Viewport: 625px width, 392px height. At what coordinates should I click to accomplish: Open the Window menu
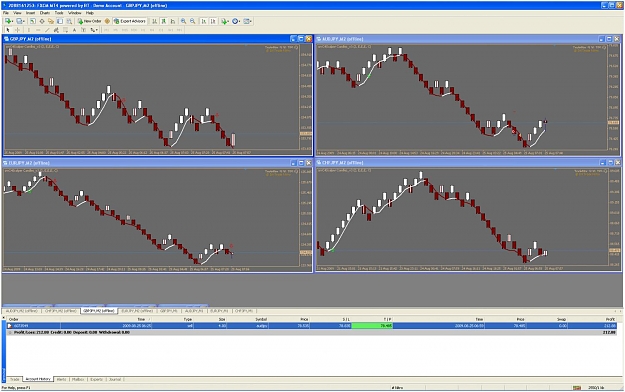pos(75,13)
